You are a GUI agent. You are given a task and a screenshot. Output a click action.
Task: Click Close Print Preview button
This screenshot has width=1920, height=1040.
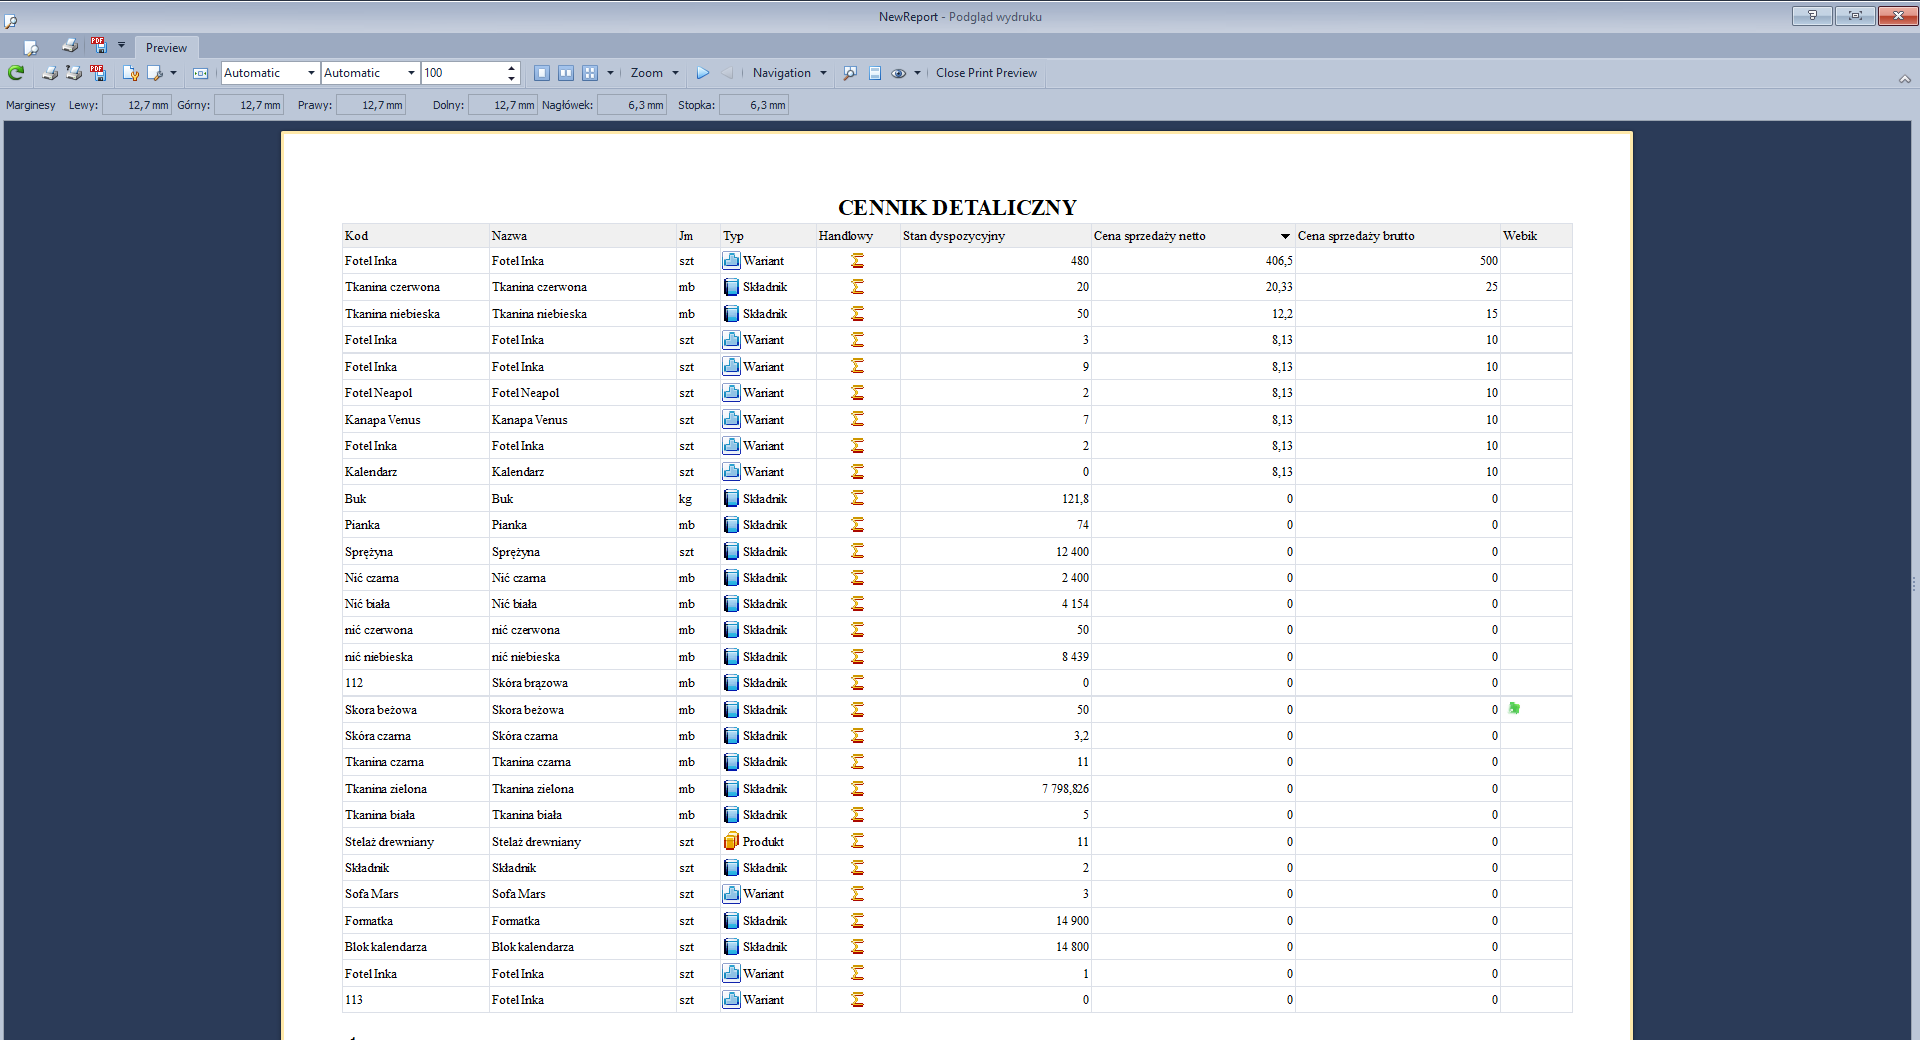click(x=986, y=73)
